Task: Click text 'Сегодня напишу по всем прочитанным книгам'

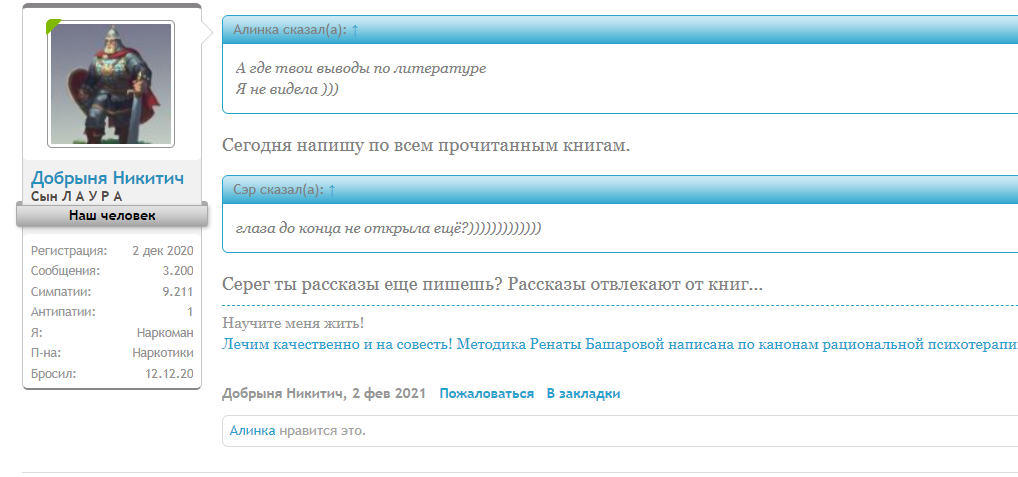Action: (x=425, y=145)
